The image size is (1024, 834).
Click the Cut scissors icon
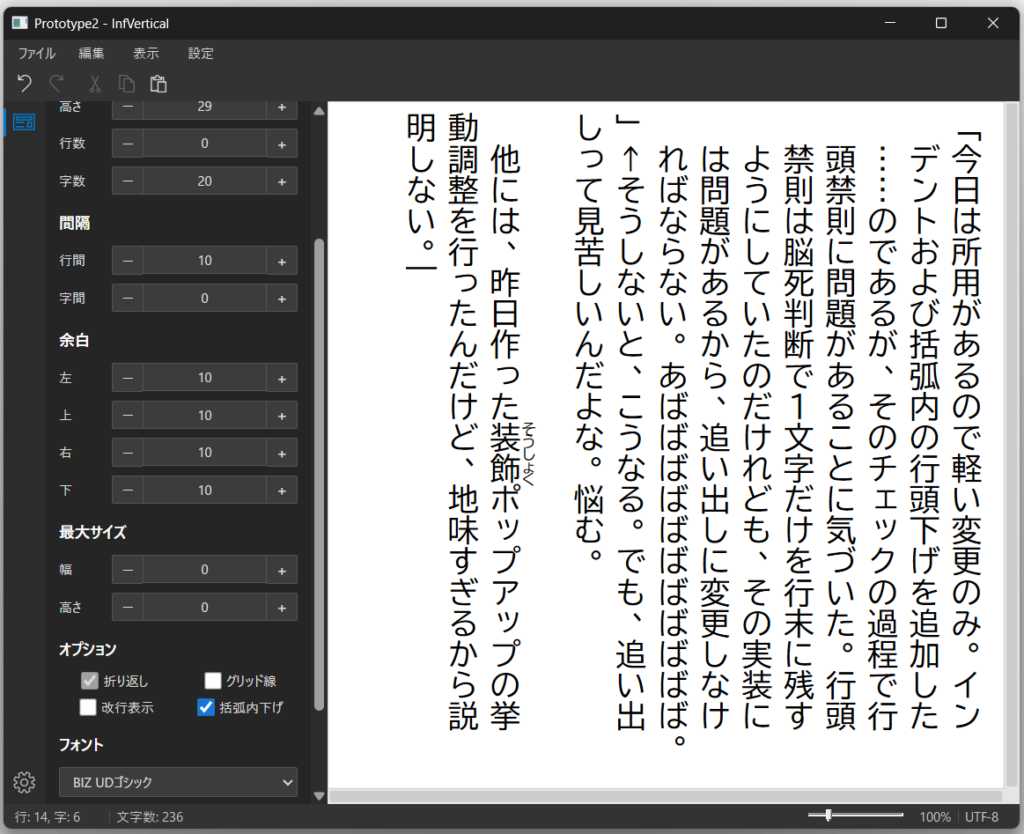[x=95, y=84]
